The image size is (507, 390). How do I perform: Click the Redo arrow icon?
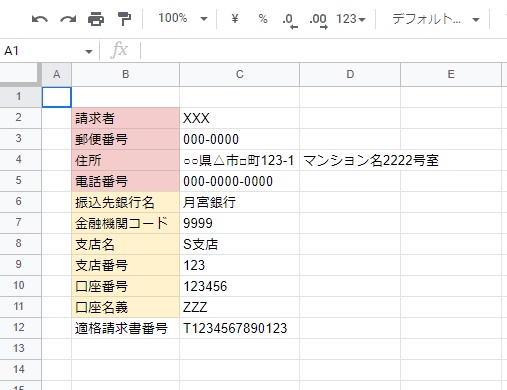tap(68, 19)
